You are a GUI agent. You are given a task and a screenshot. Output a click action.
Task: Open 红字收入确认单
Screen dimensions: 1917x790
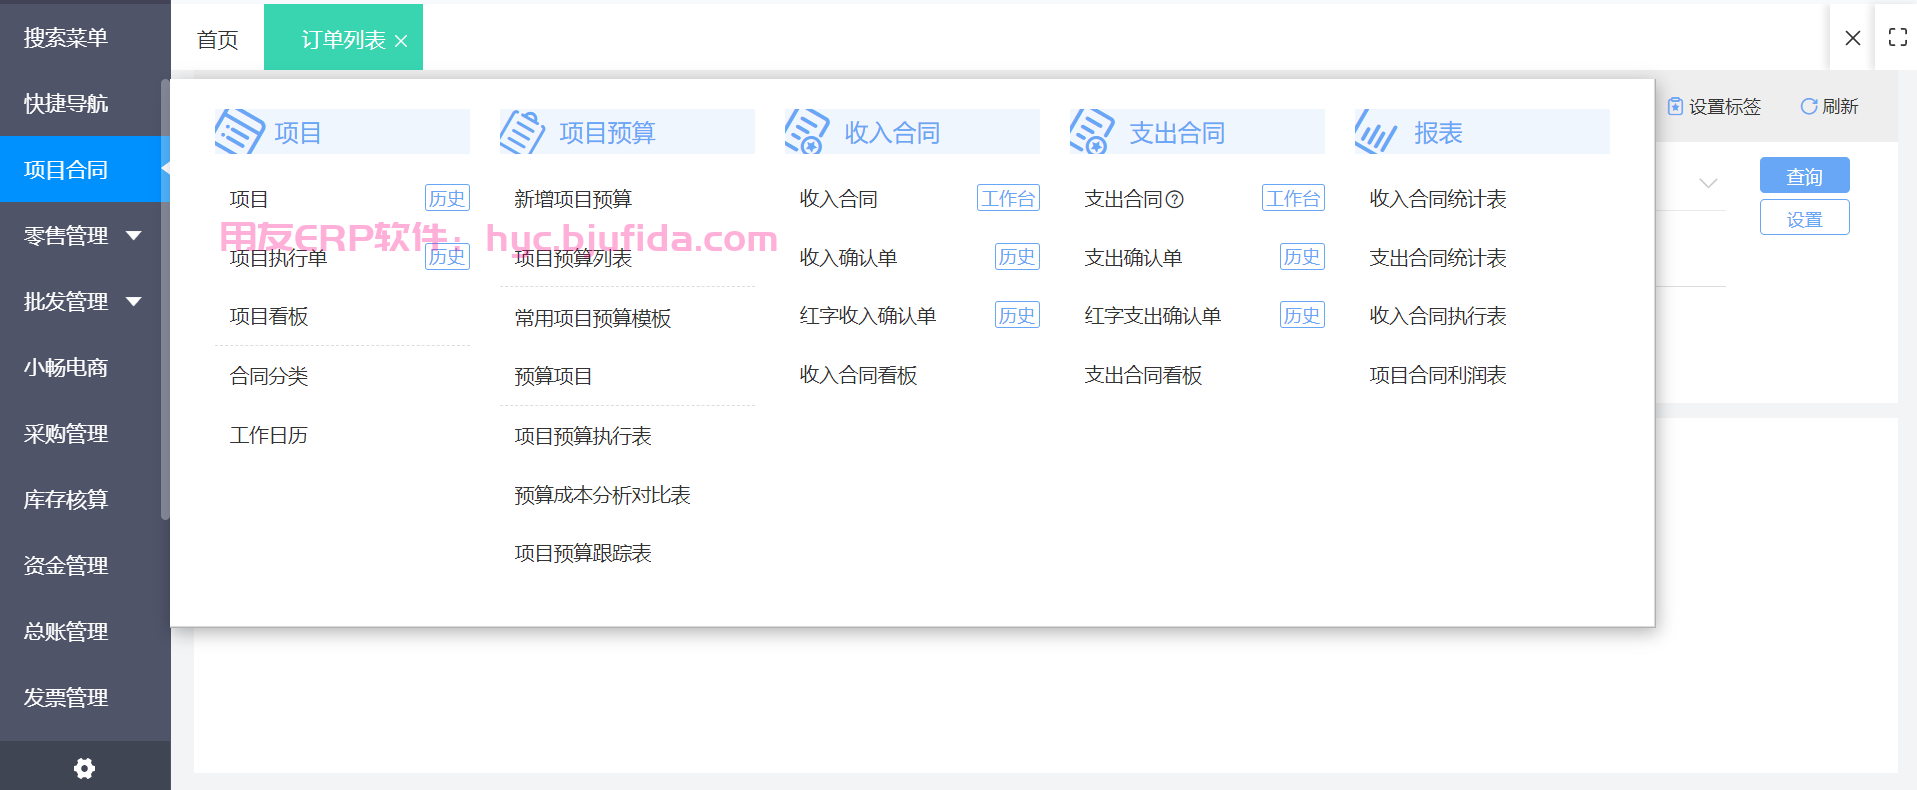pyautogui.click(x=868, y=316)
